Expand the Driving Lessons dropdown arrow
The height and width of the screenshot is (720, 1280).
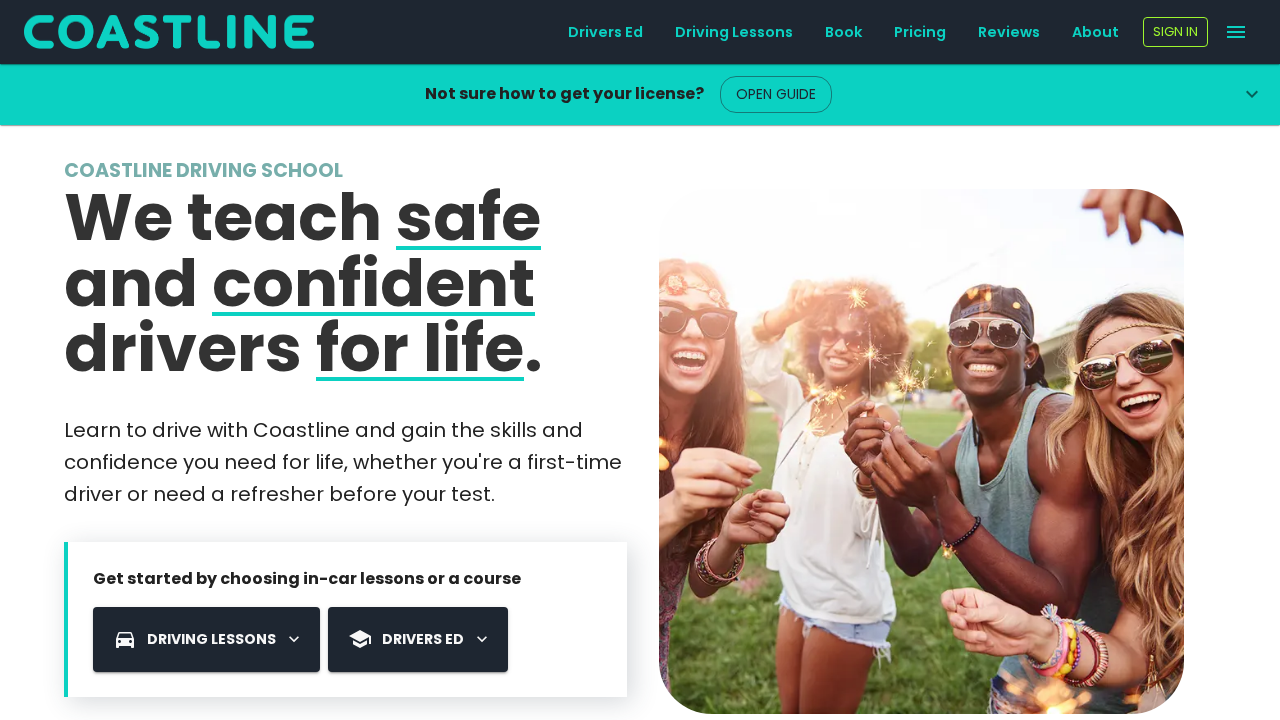click(294, 639)
